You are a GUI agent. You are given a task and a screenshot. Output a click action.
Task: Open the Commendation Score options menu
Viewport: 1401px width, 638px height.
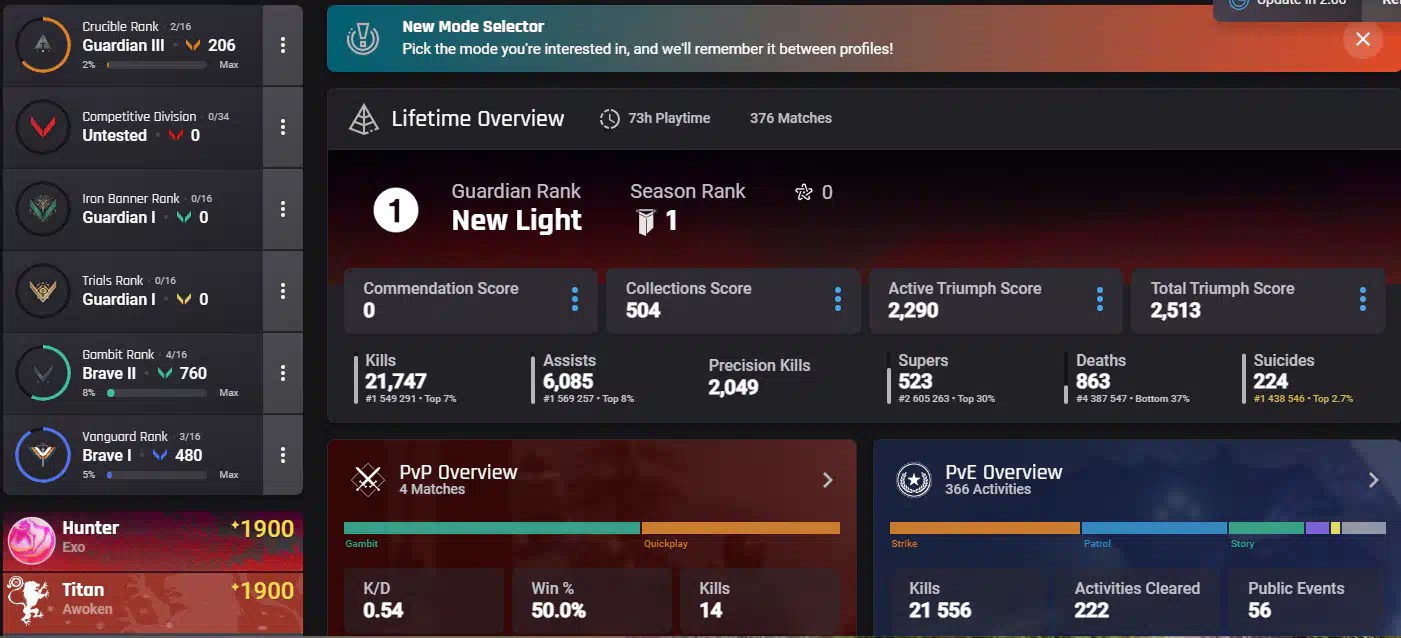tap(575, 299)
